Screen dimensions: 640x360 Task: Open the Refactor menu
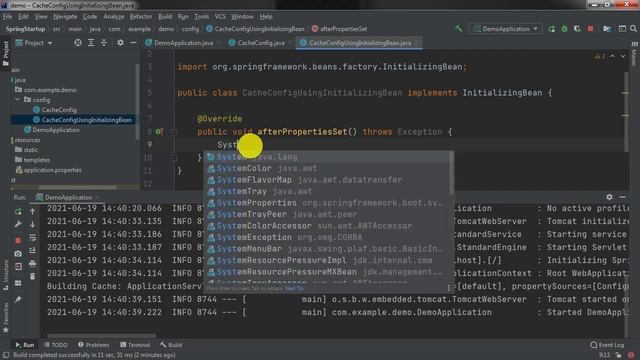141,17
